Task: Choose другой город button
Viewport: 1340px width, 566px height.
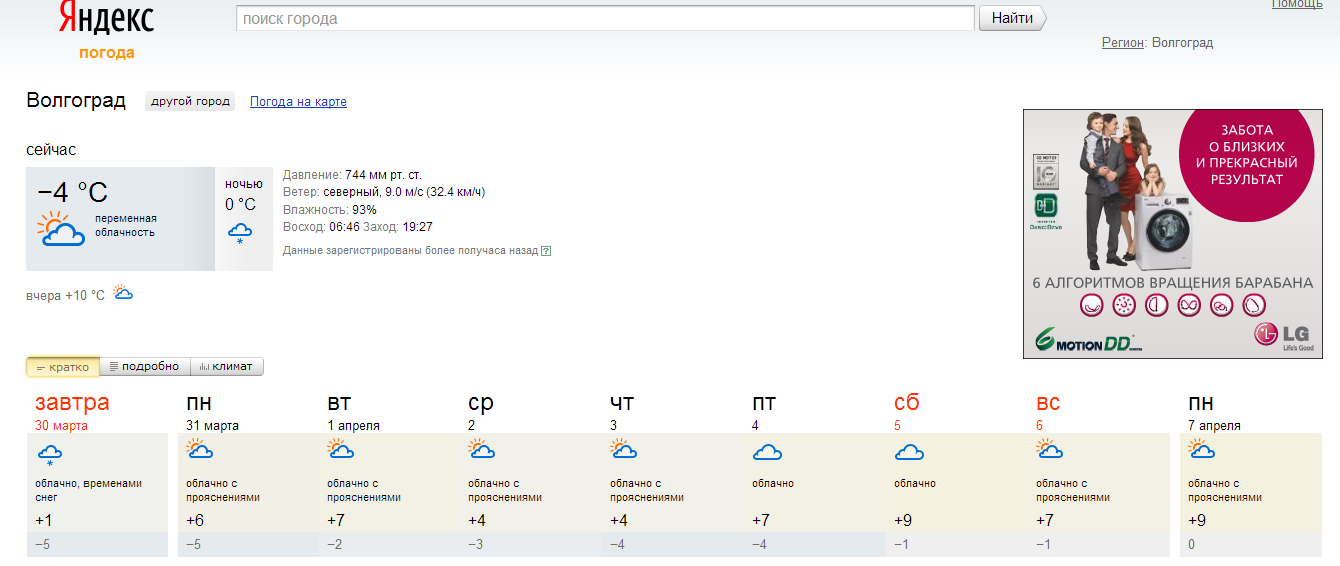Action: tap(190, 101)
